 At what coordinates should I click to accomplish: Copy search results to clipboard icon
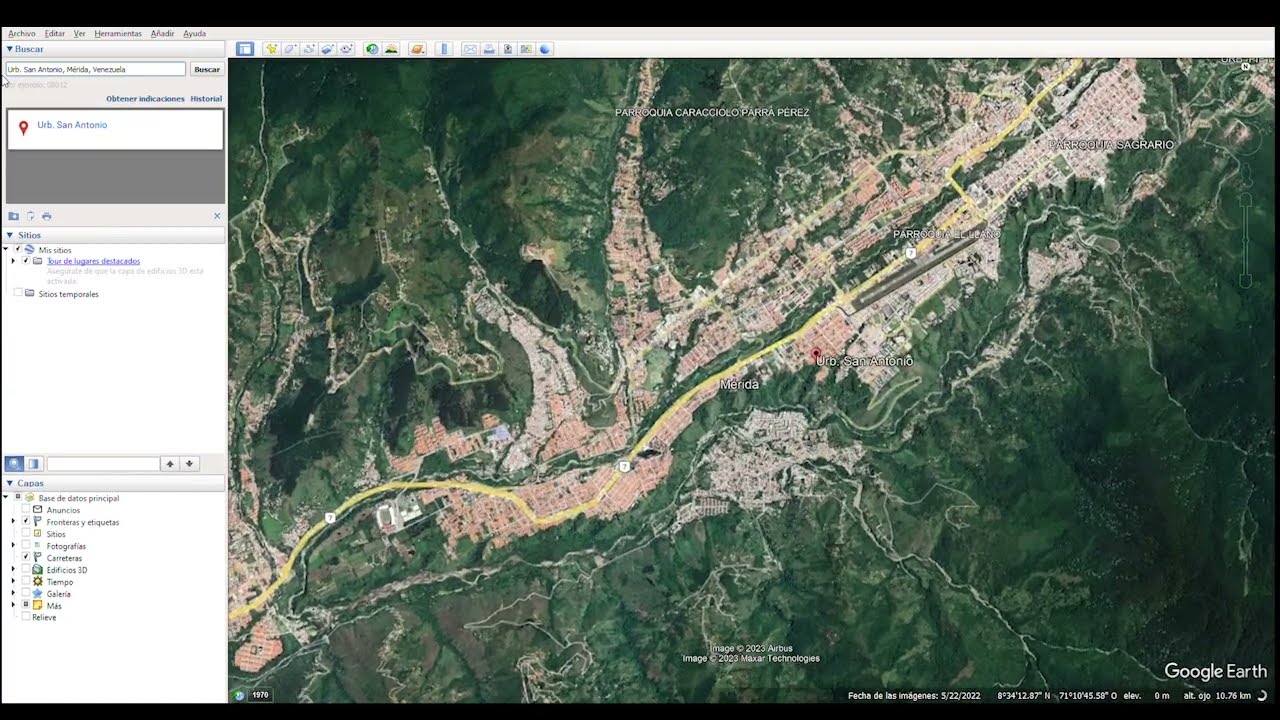click(30, 216)
